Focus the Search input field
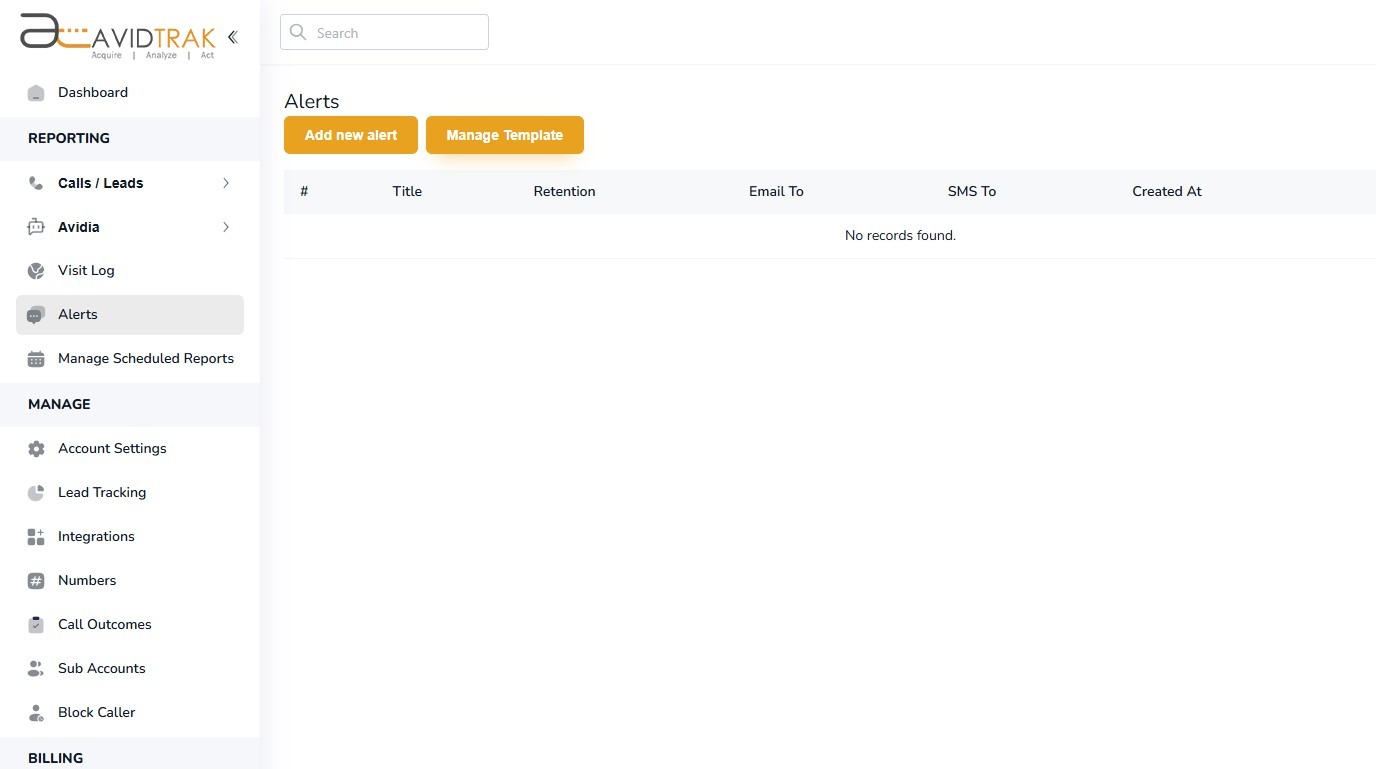The height and width of the screenshot is (769, 1376). coord(384,32)
